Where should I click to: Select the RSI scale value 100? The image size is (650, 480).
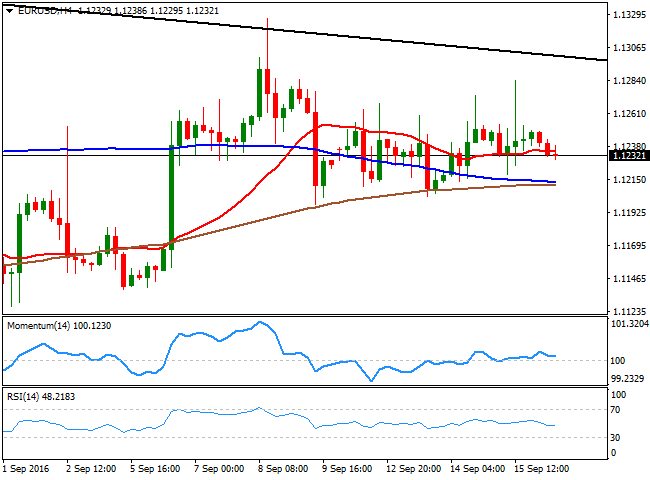point(618,395)
